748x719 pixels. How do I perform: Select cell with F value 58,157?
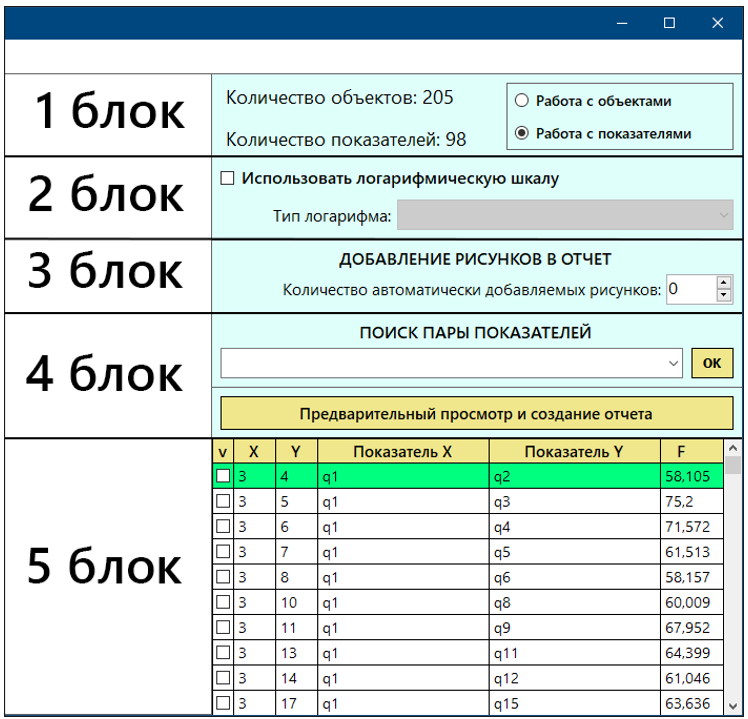(692, 577)
